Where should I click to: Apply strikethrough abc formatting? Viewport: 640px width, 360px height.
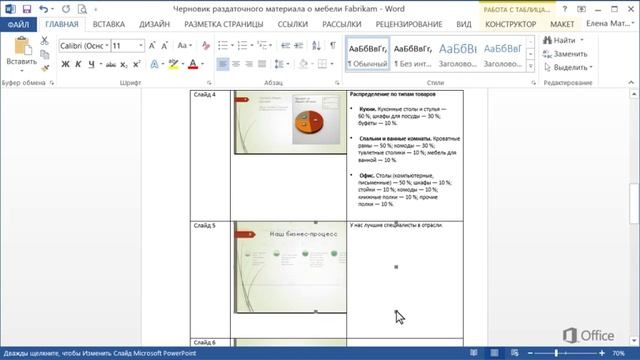[x=111, y=64]
